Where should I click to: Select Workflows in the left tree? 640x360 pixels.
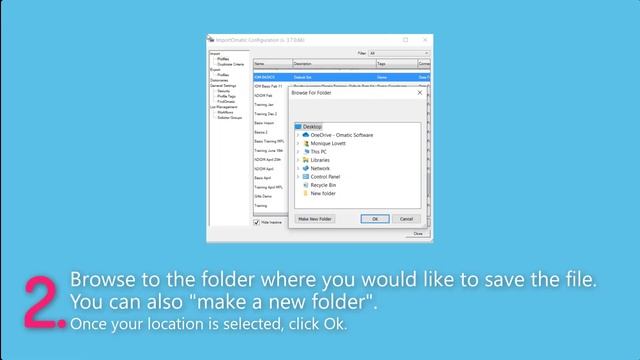pos(225,112)
